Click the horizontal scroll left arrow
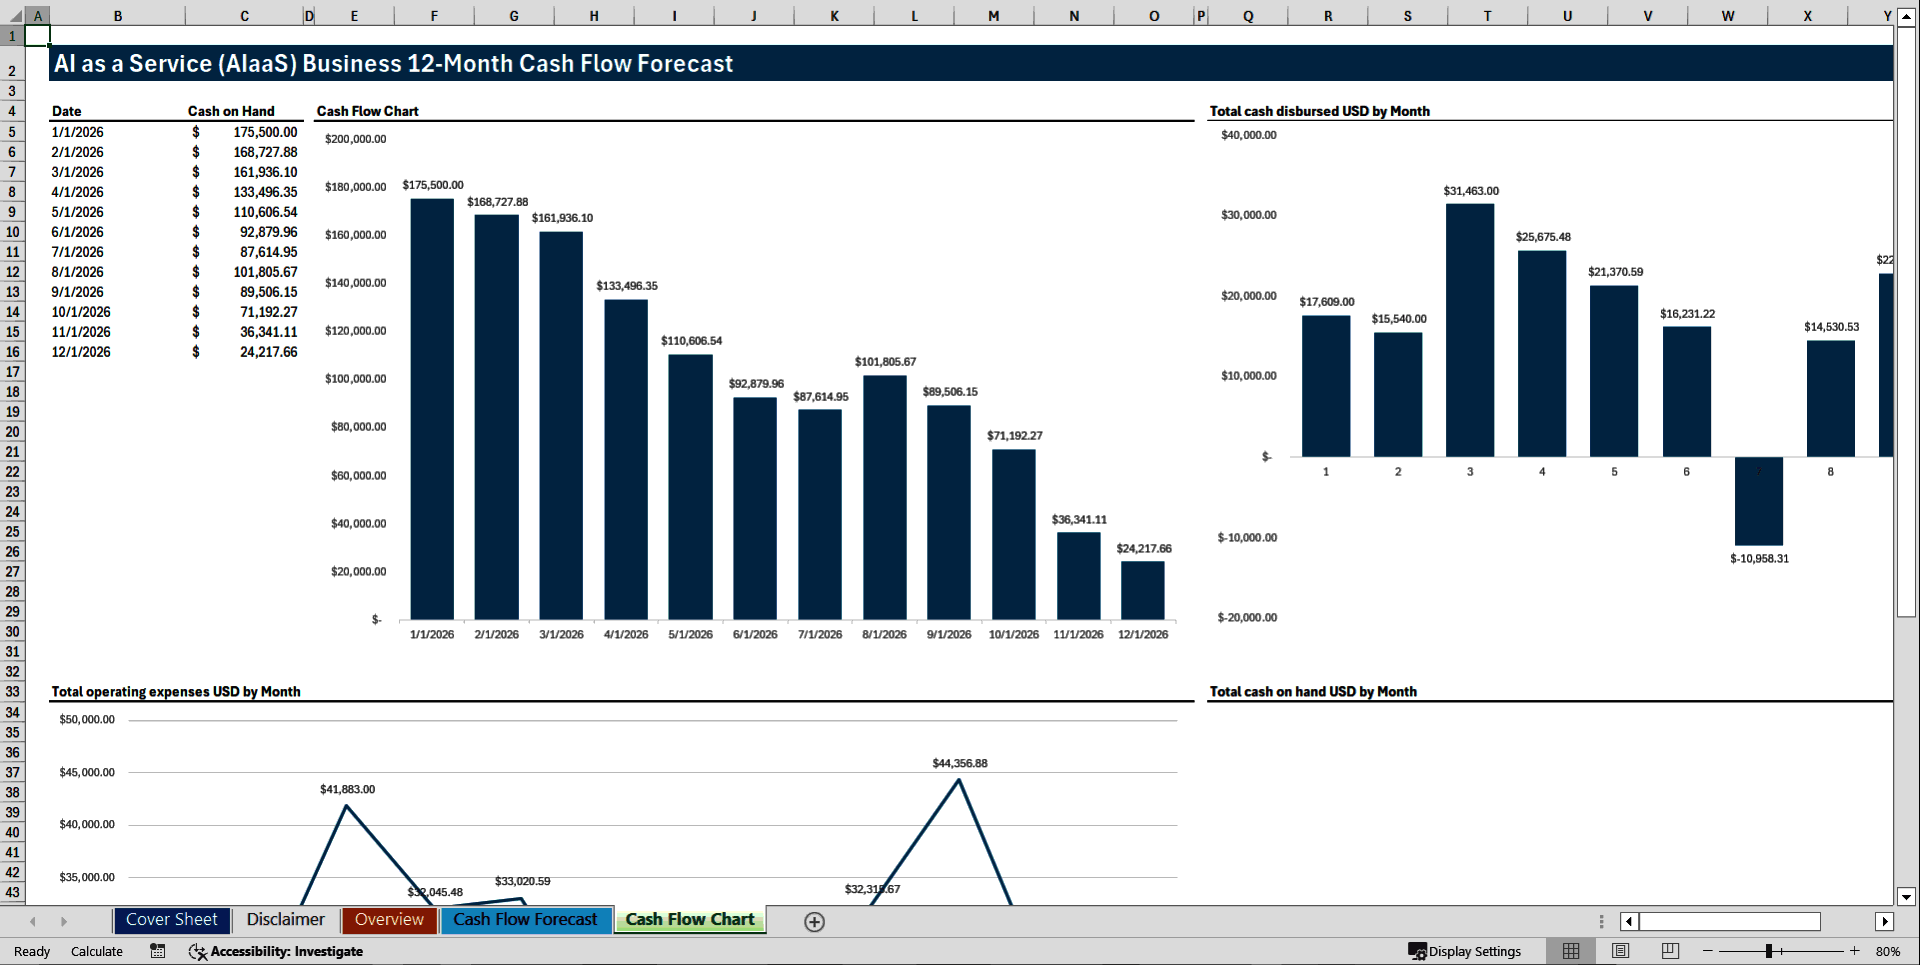Image resolution: width=1920 pixels, height=965 pixels. (1627, 921)
